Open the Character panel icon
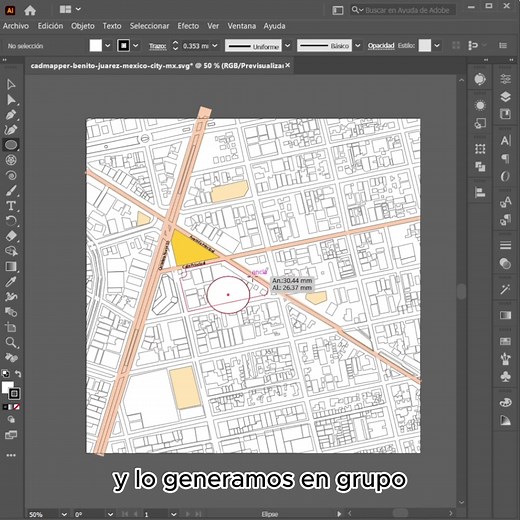Screen dimensions: 520x520 (x=505, y=141)
